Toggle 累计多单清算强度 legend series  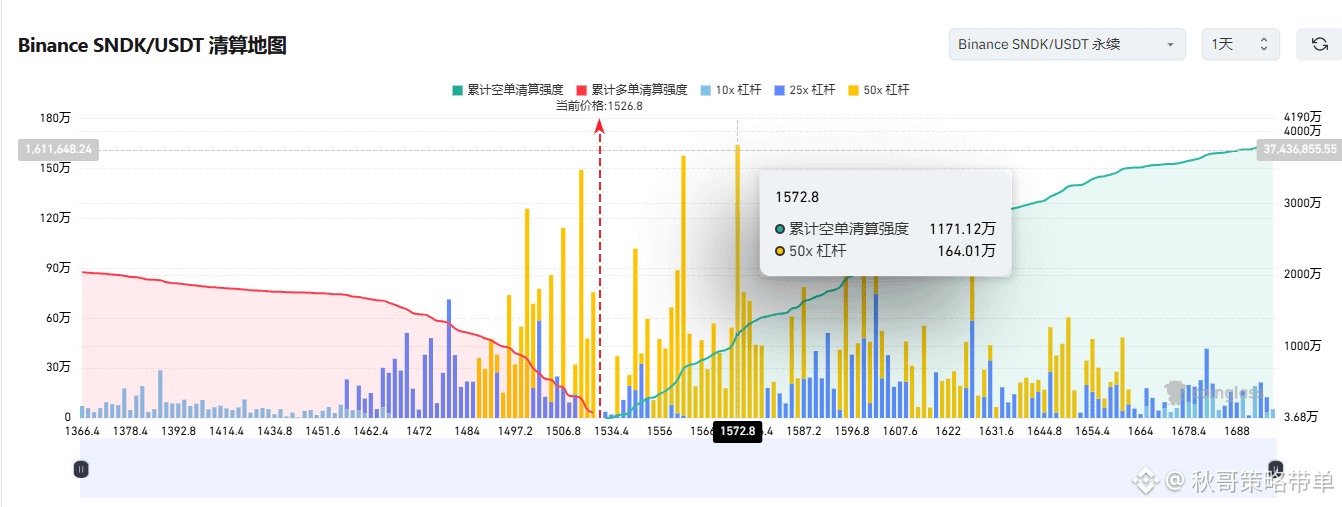pos(632,90)
